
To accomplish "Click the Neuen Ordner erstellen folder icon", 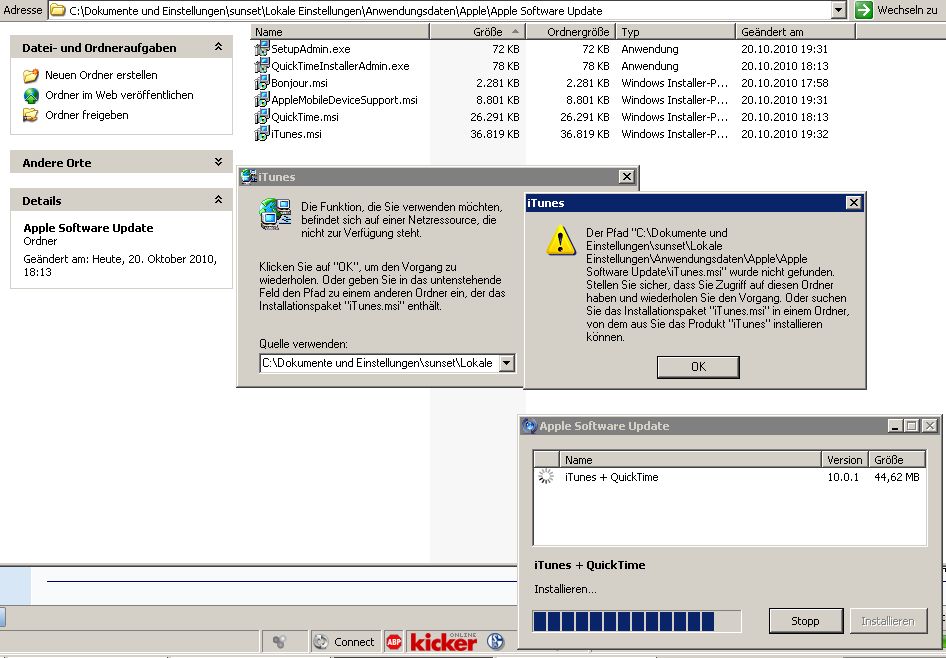I will tap(31, 75).
